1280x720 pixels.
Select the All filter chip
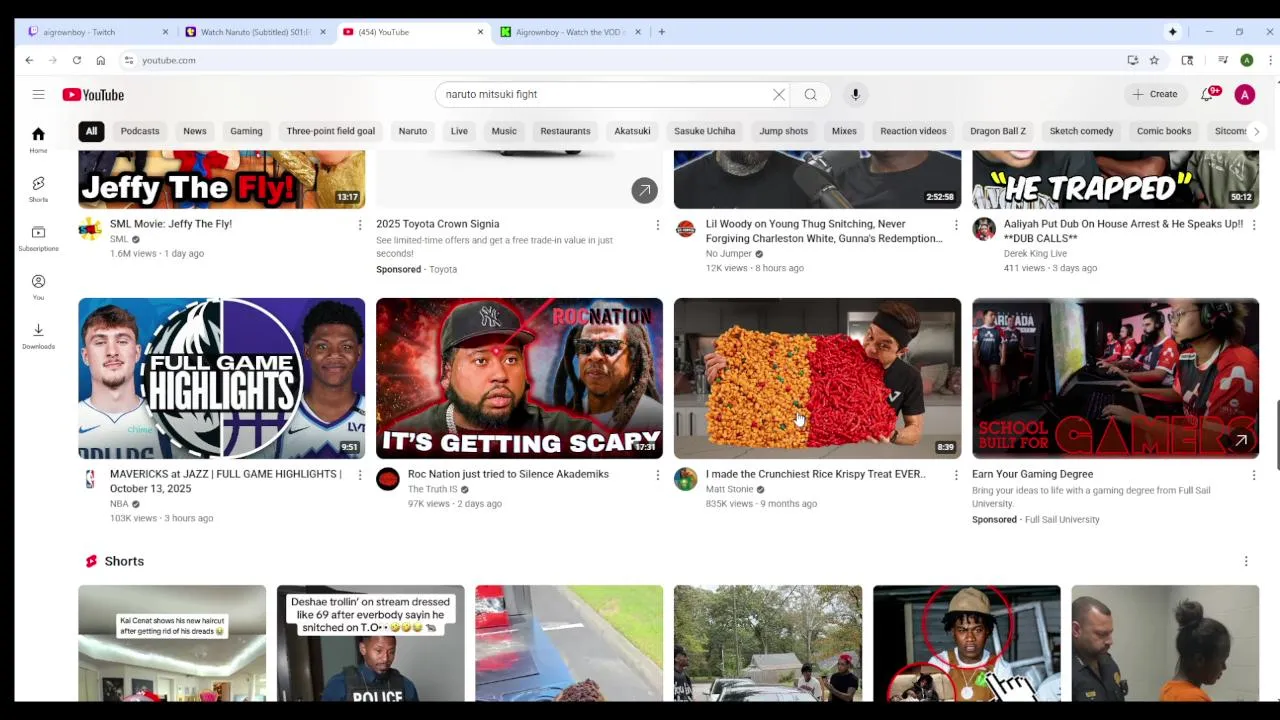coord(91,131)
